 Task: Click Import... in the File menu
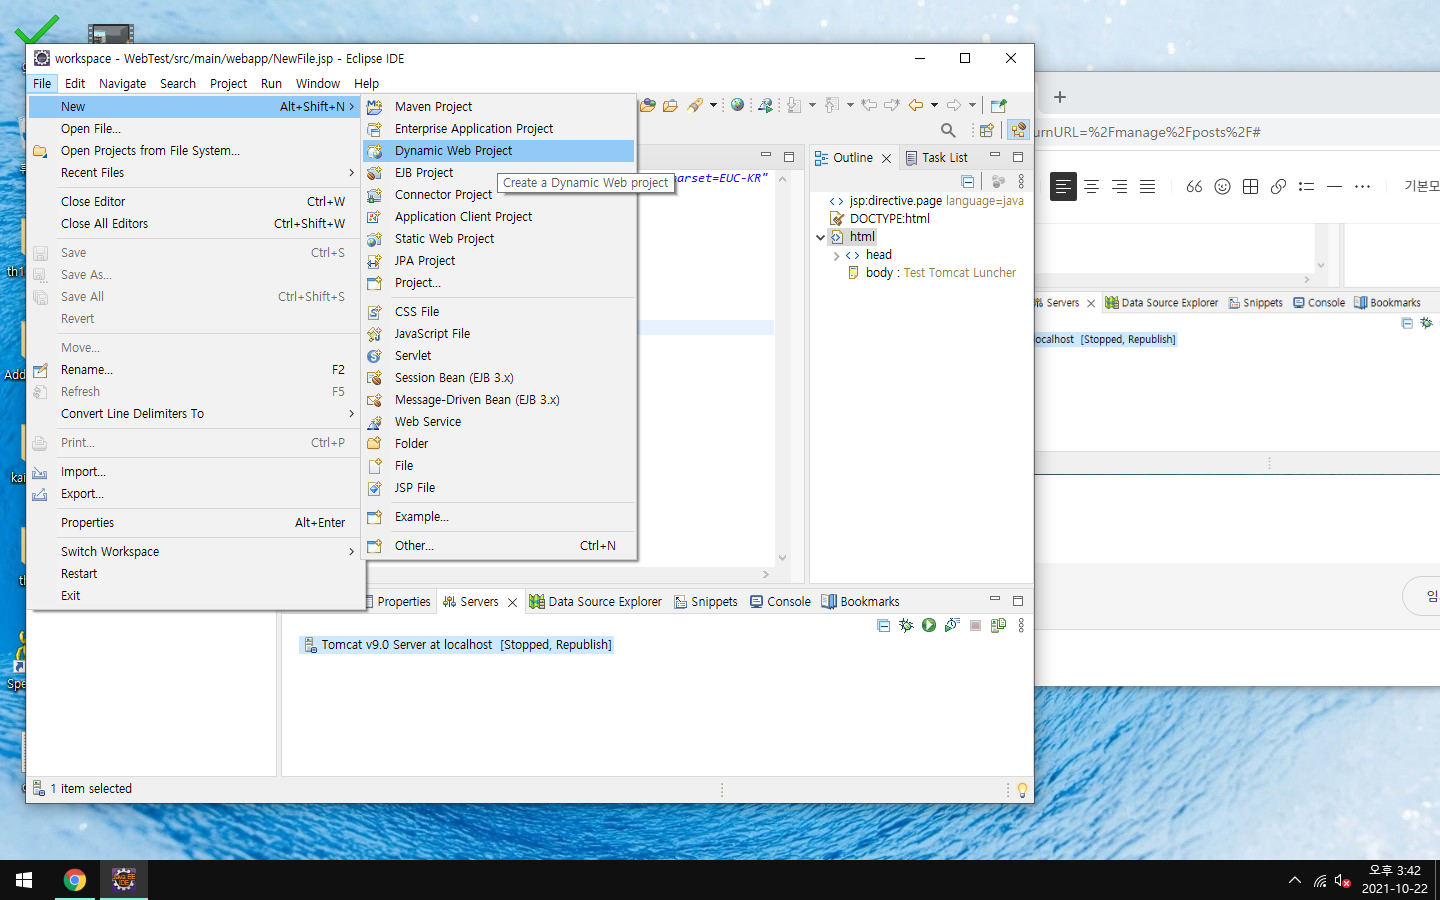coord(195,472)
